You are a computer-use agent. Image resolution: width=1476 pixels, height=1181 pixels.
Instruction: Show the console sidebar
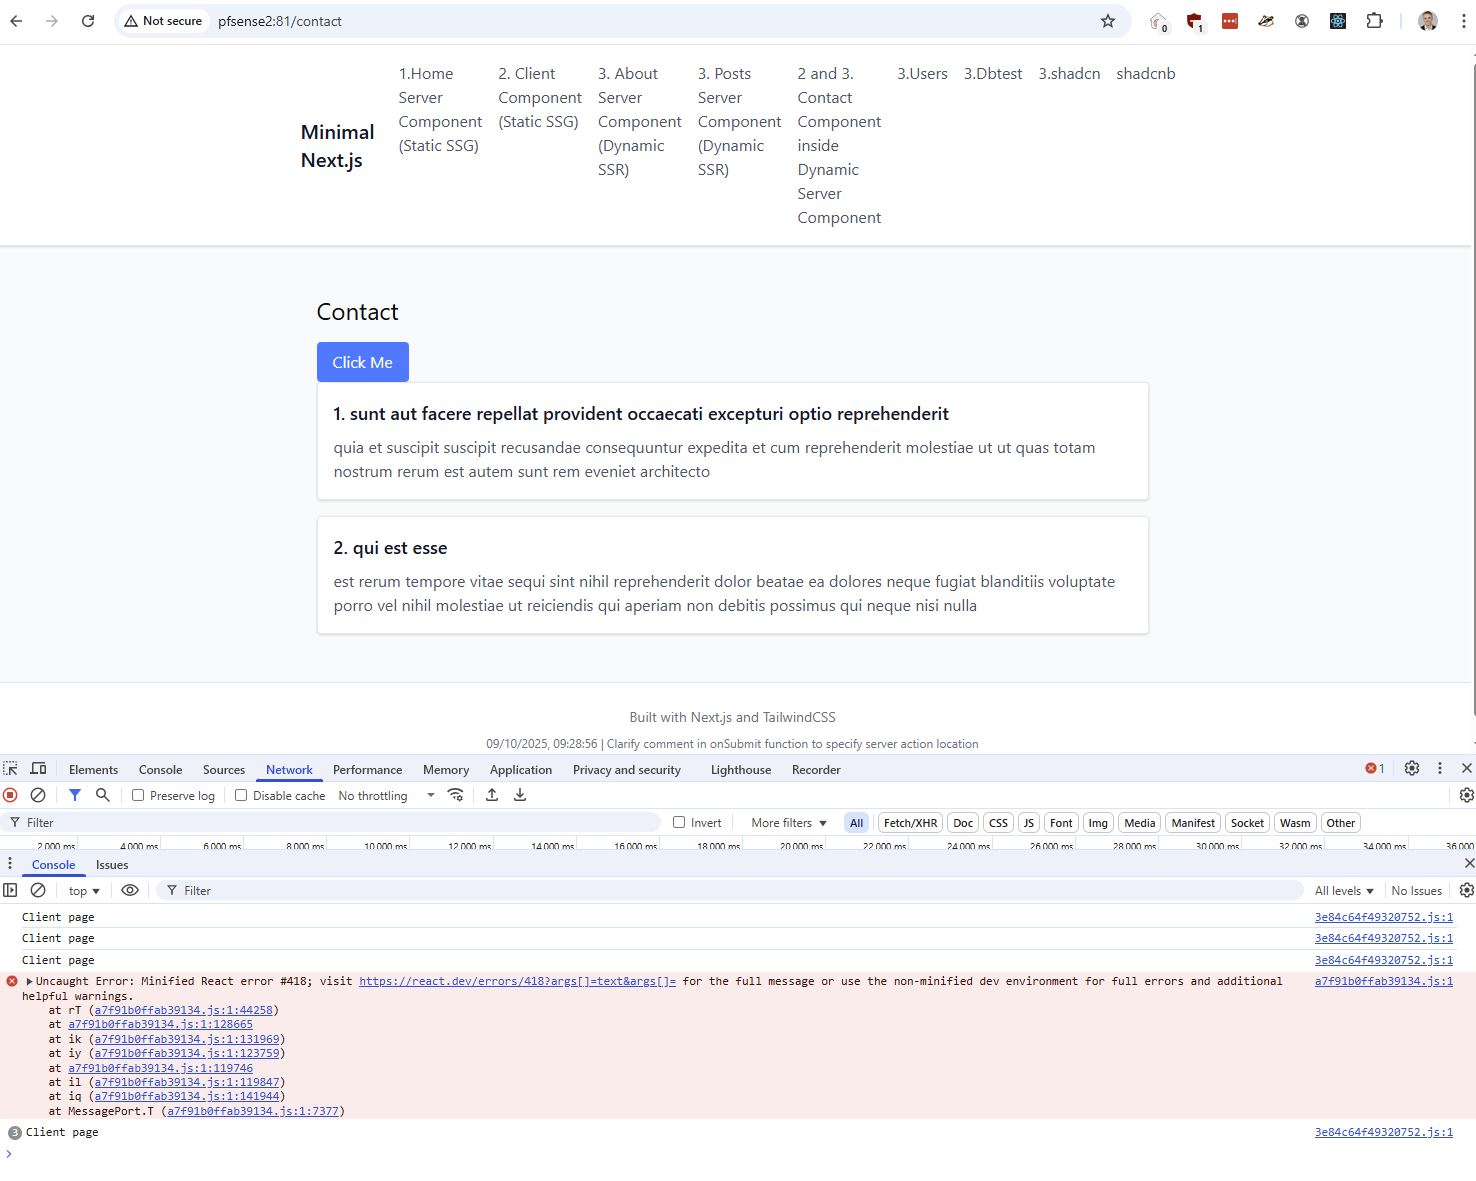pyautogui.click(x=10, y=890)
